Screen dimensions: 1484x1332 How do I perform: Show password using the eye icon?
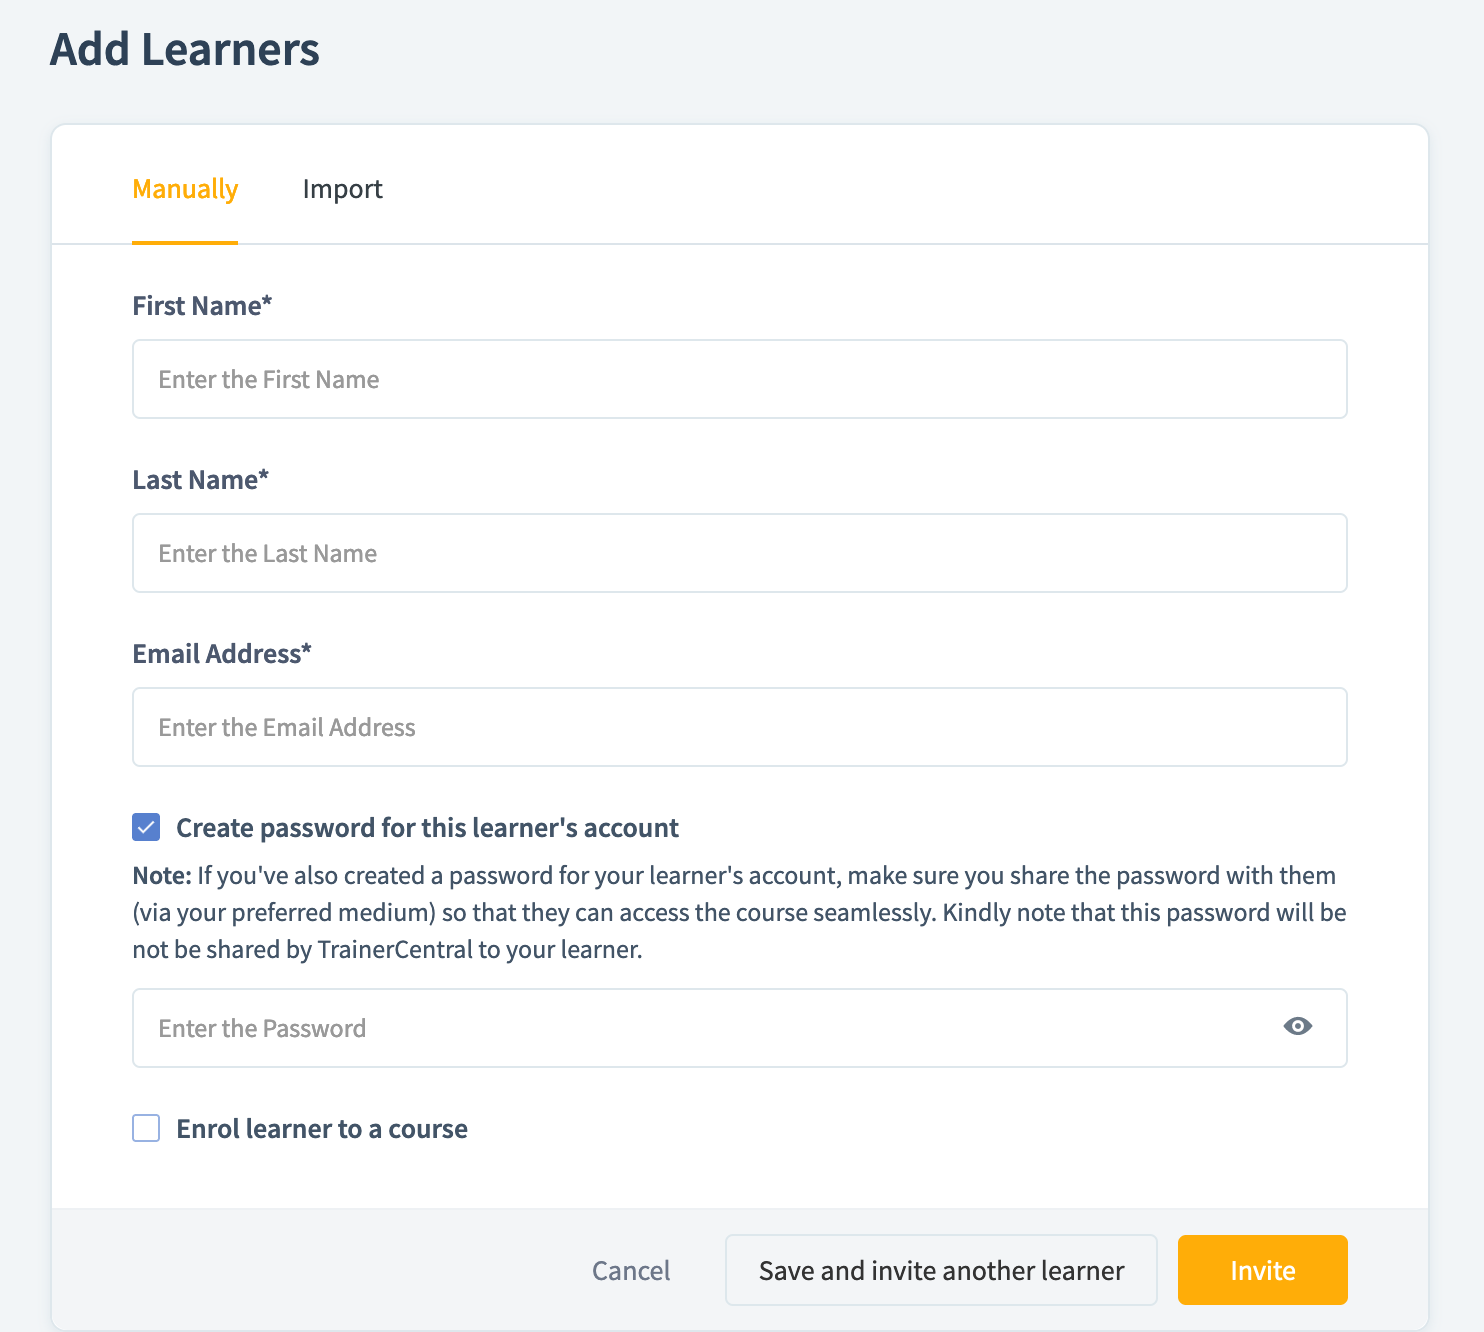pyautogui.click(x=1297, y=1027)
